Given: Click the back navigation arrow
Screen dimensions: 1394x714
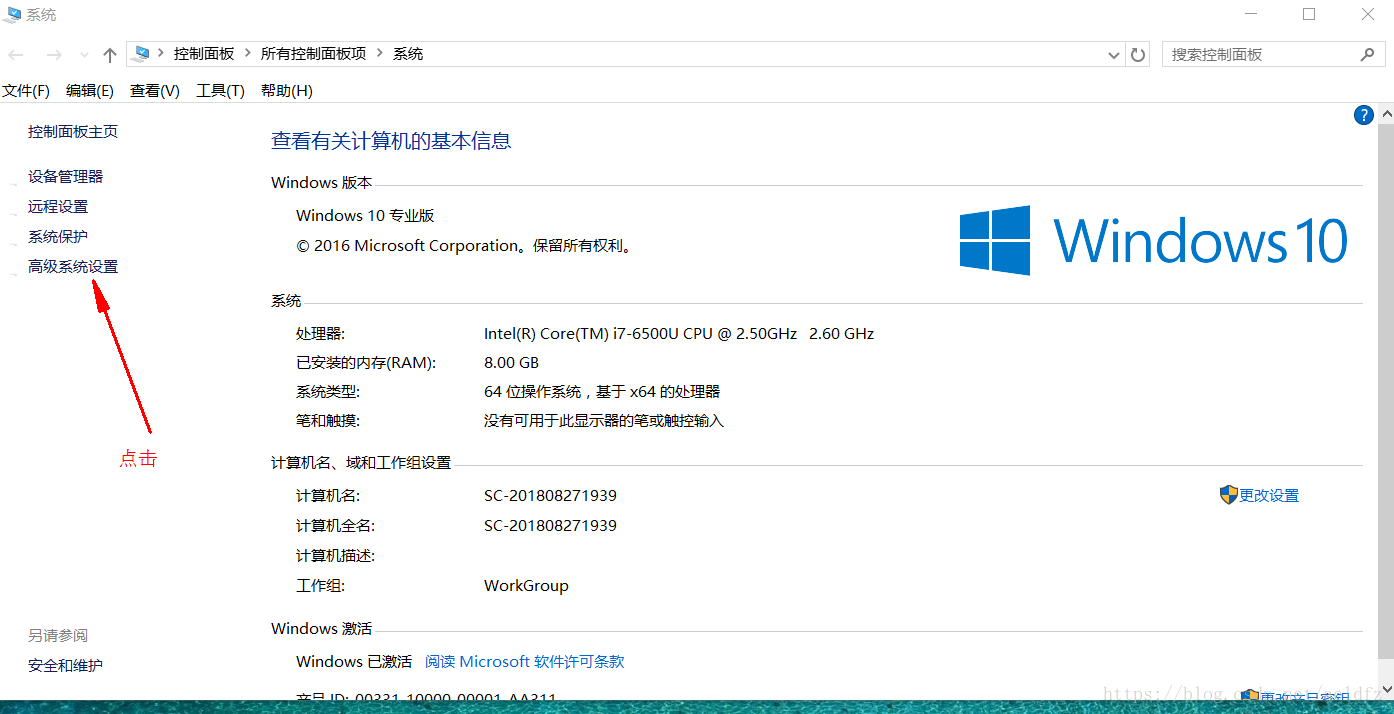Looking at the screenshot, I should [x=16, y=55].
